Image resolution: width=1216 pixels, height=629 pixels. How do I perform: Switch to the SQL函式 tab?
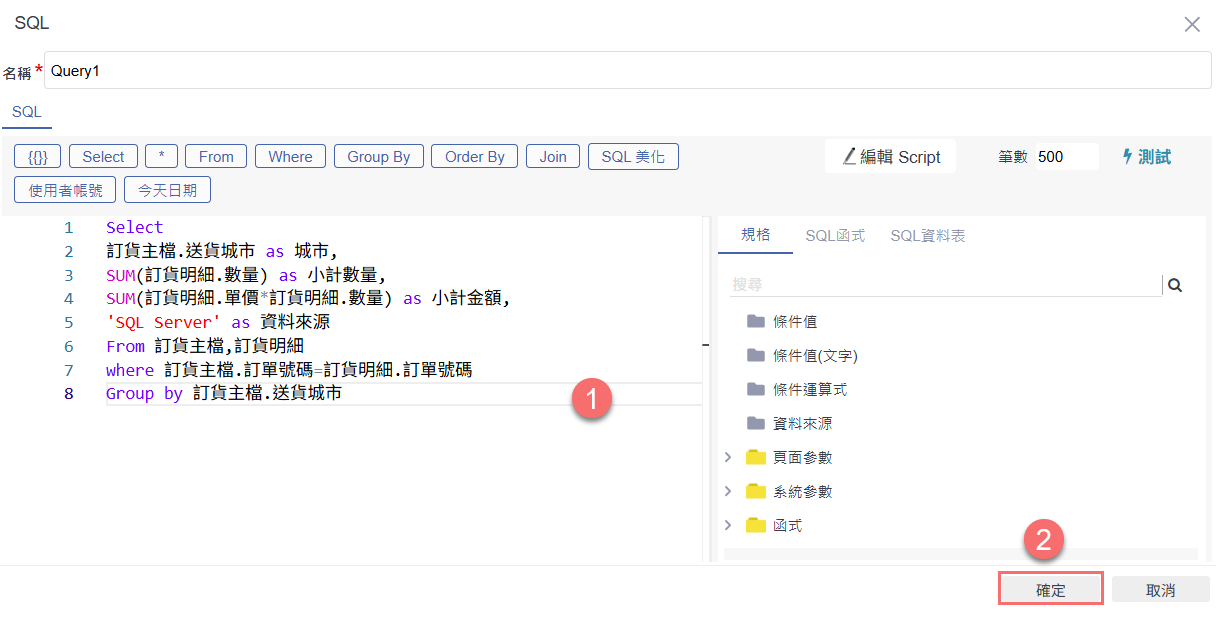coord(834,236)
